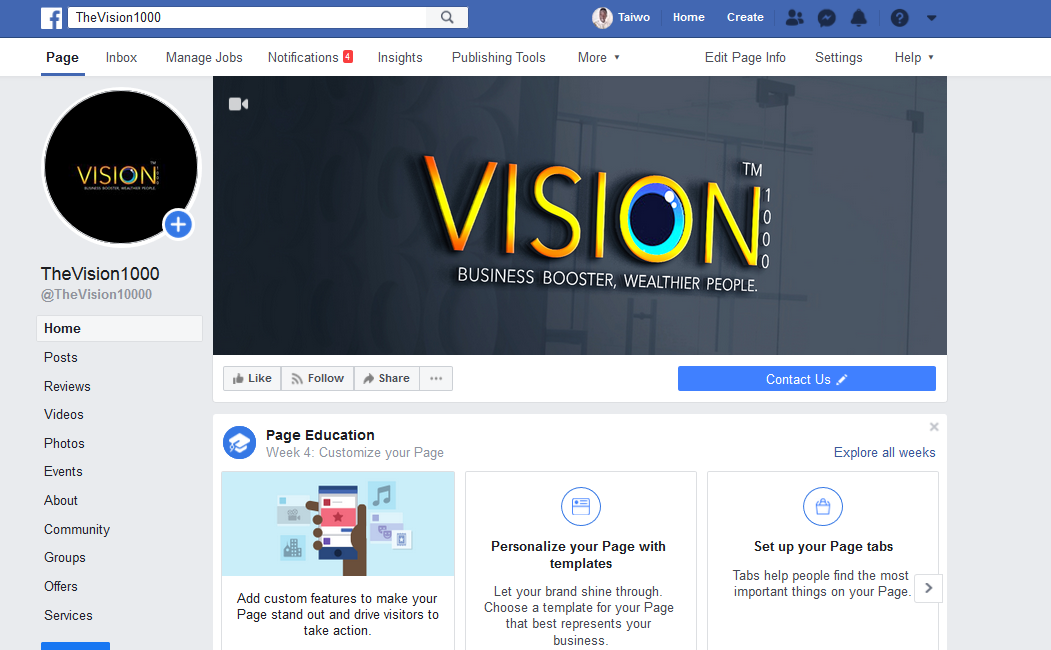Select Videos in the left sidebar
1051x650 pixels.
pos(64,414)
